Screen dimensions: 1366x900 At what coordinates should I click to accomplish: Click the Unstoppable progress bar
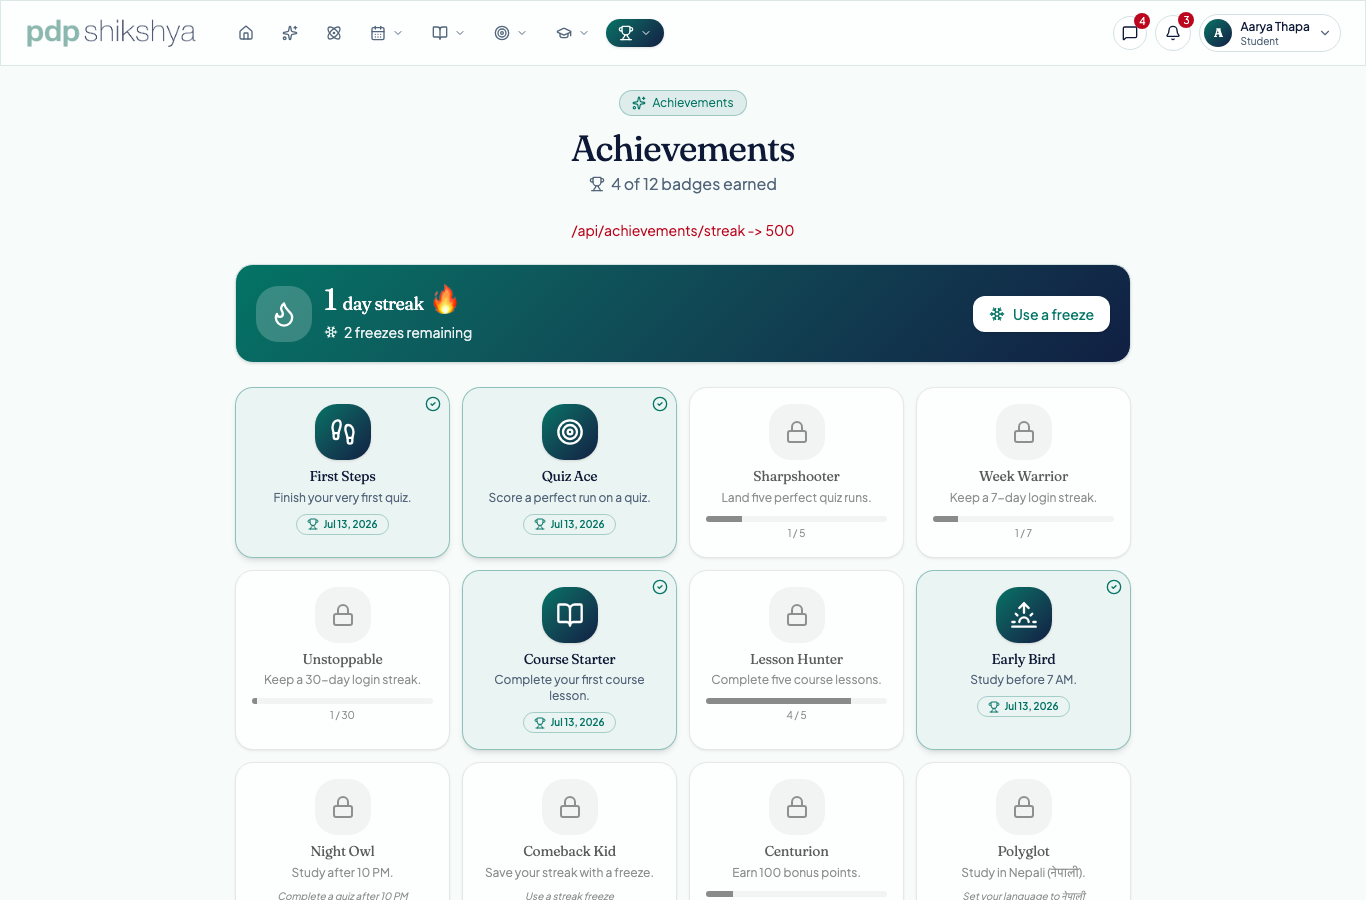coord(343,701)
